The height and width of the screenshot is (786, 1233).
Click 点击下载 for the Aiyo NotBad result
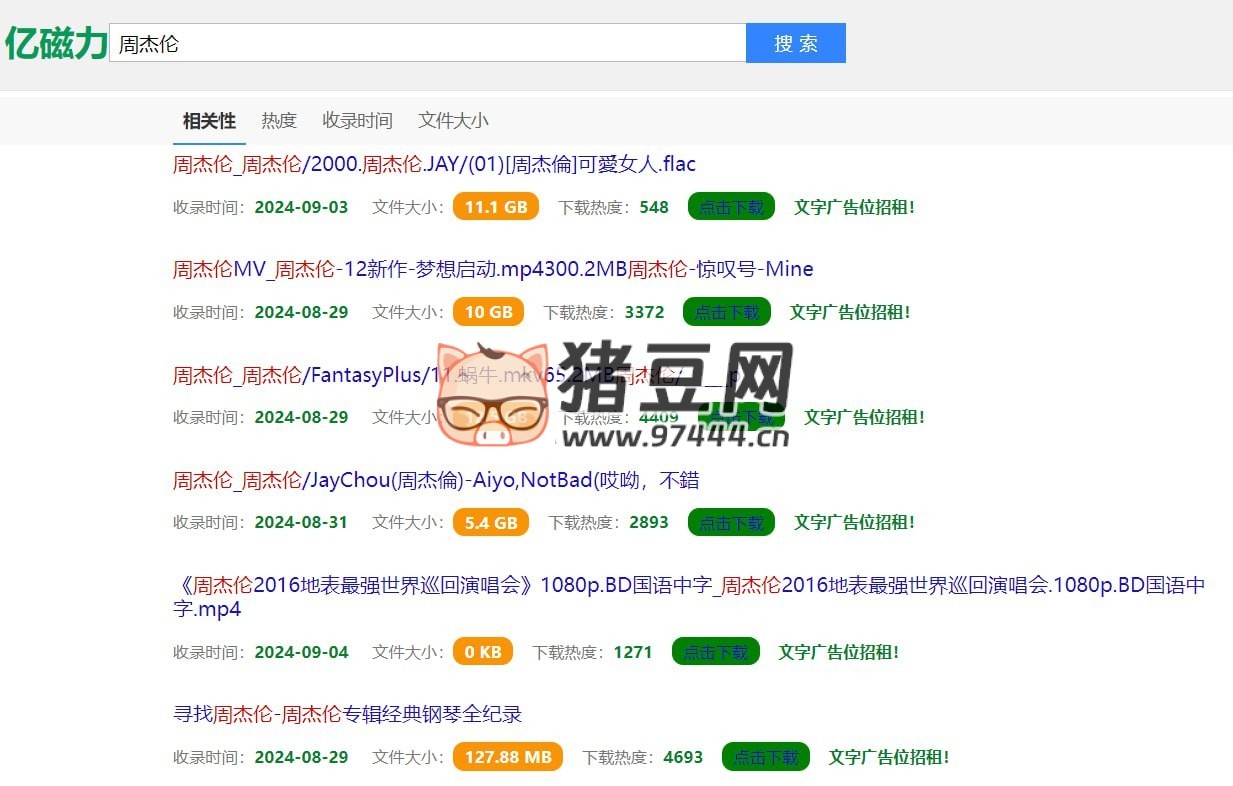tap(731, 521)
